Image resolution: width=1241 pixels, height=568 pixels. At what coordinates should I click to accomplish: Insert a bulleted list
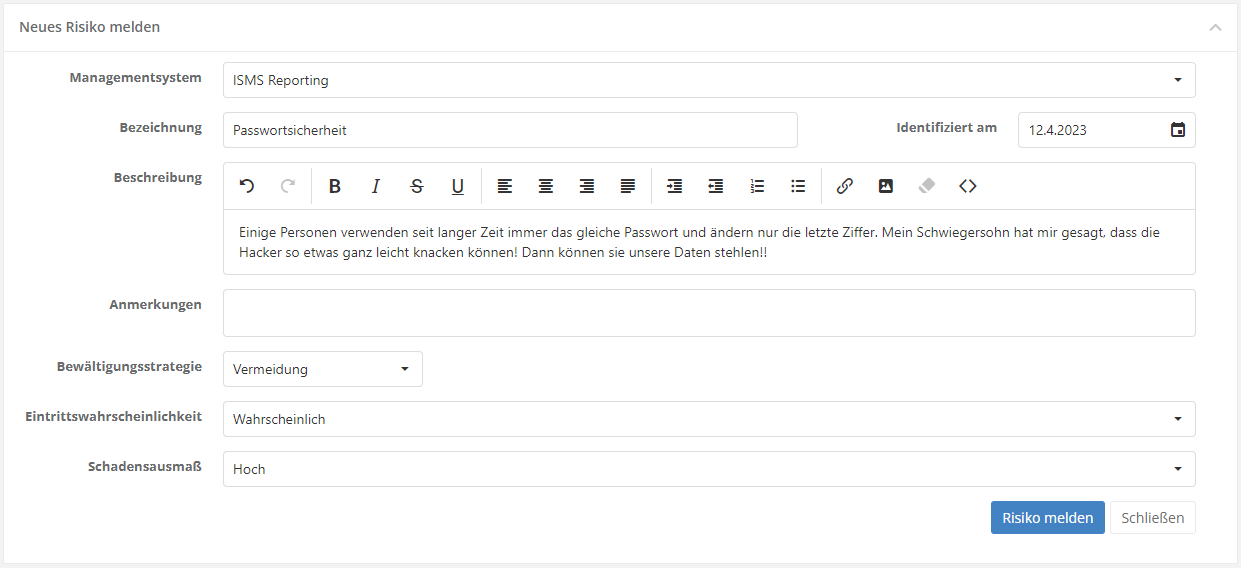[798, 186]
